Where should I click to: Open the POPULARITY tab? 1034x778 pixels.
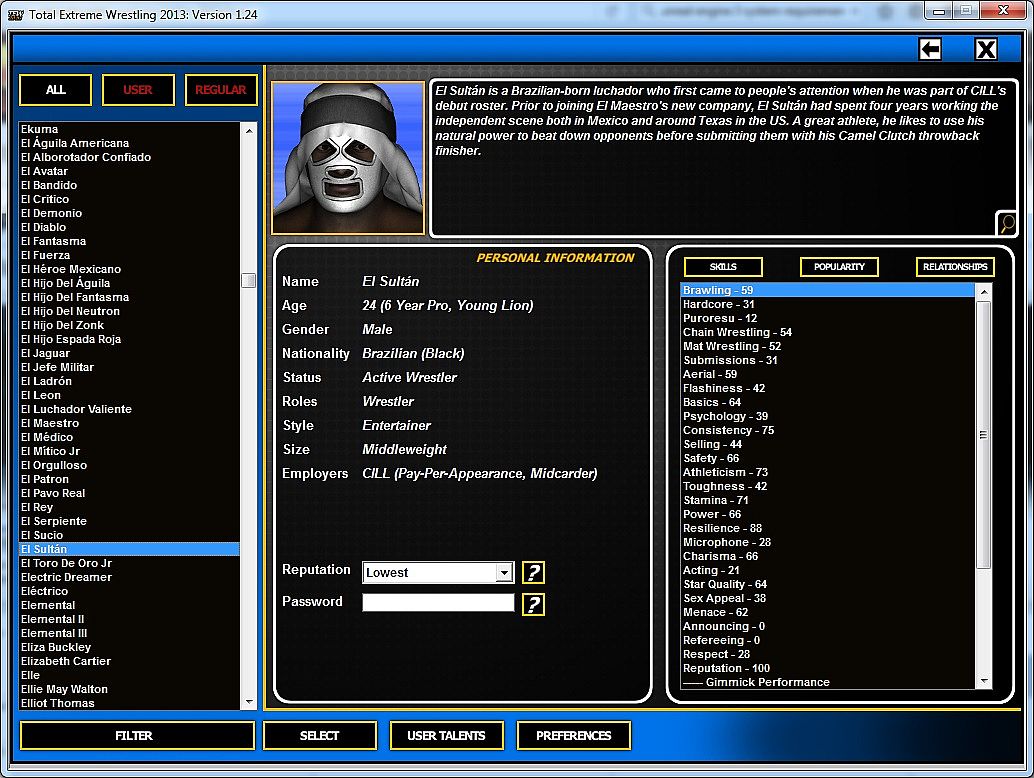click(x=839, y=266)
